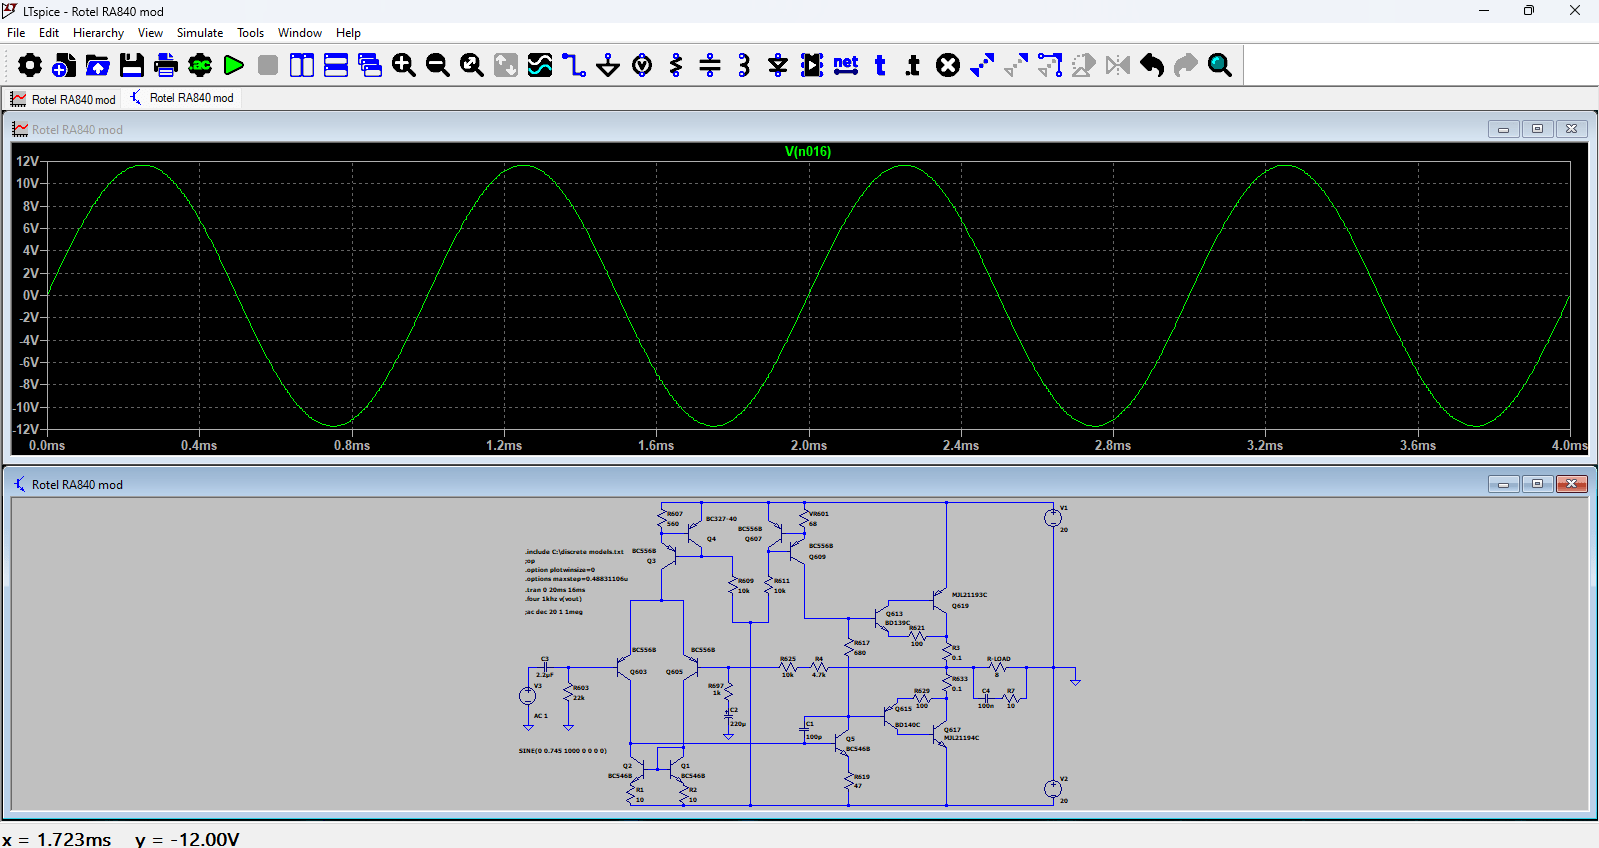The height and width of the screenshot is (848, 1599).
Task: Click the 12V label on vertical axis
Action: (x=27, y=161)
